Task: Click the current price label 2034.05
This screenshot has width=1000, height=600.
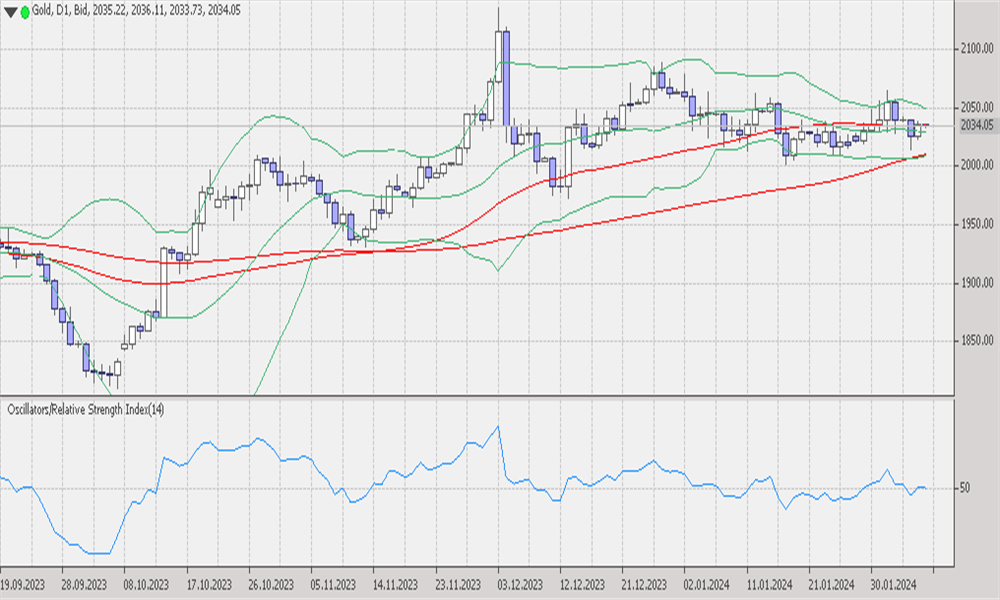Action: coord(976,125)
